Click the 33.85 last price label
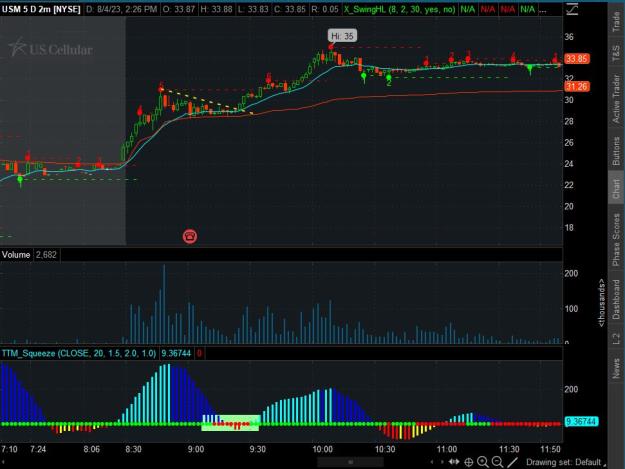Screen dimensions: 625x469 577,59
